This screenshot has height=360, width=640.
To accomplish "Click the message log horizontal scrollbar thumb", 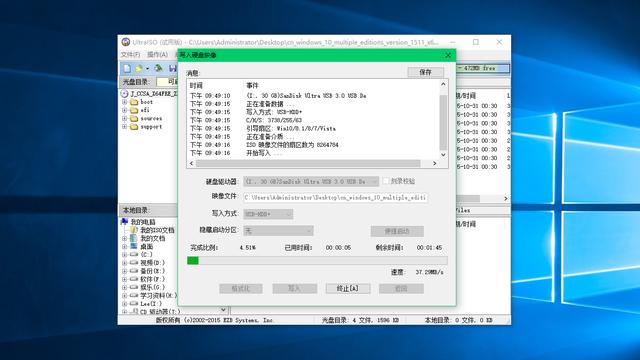I will point(308,163).
